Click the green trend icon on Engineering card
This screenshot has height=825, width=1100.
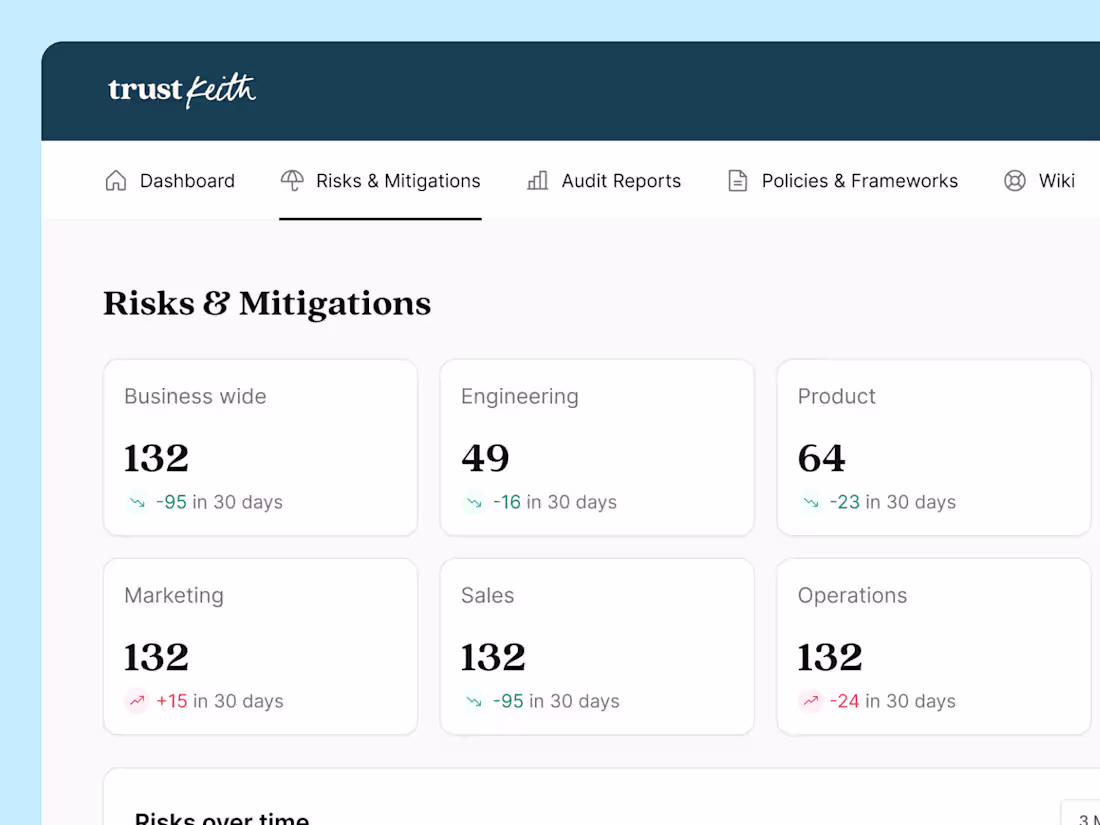coord(472,503)
